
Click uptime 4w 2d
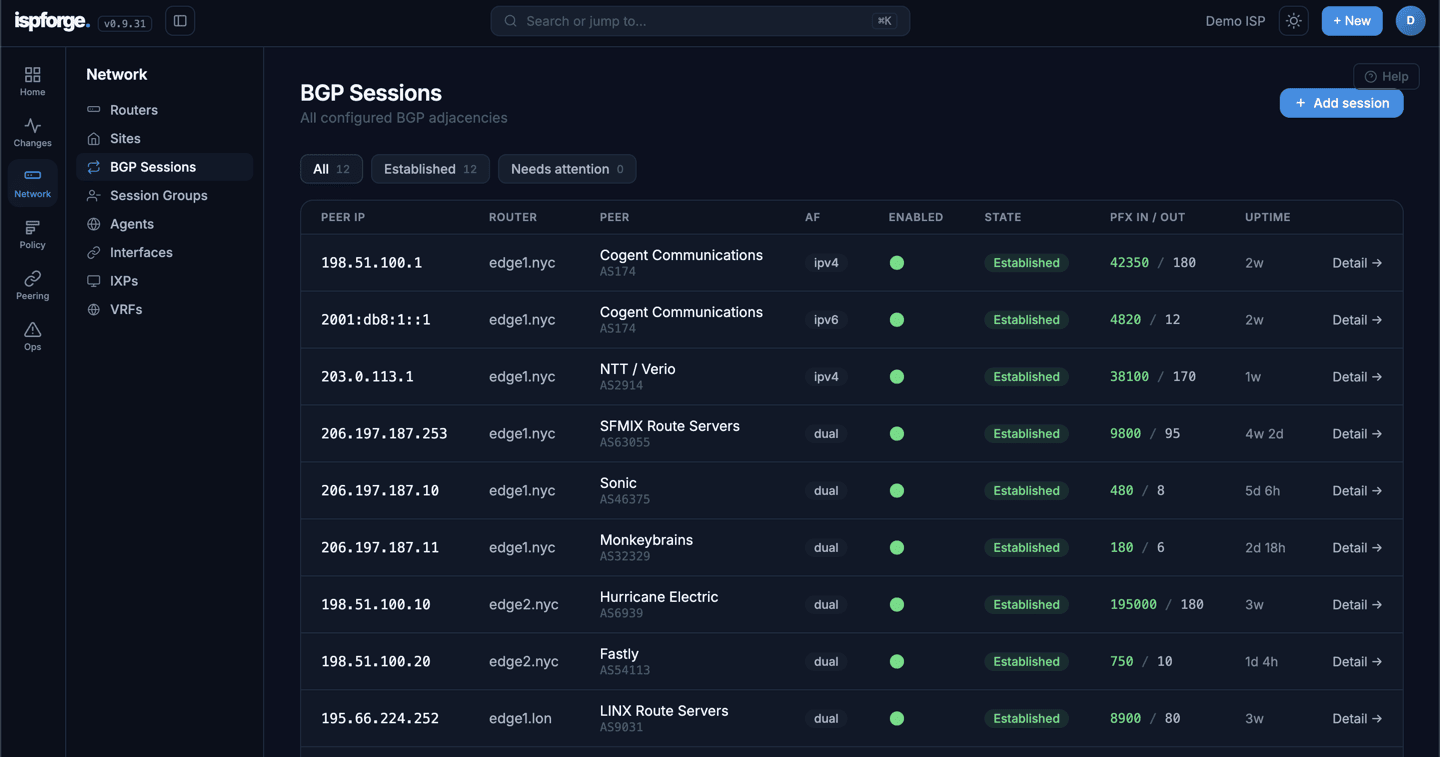coord(1264,434)
